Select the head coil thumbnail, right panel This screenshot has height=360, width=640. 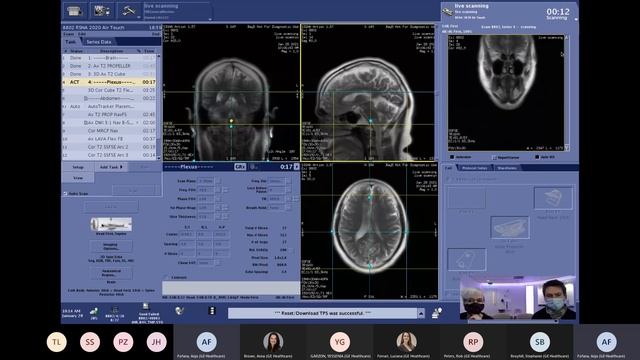pos(553,198)
